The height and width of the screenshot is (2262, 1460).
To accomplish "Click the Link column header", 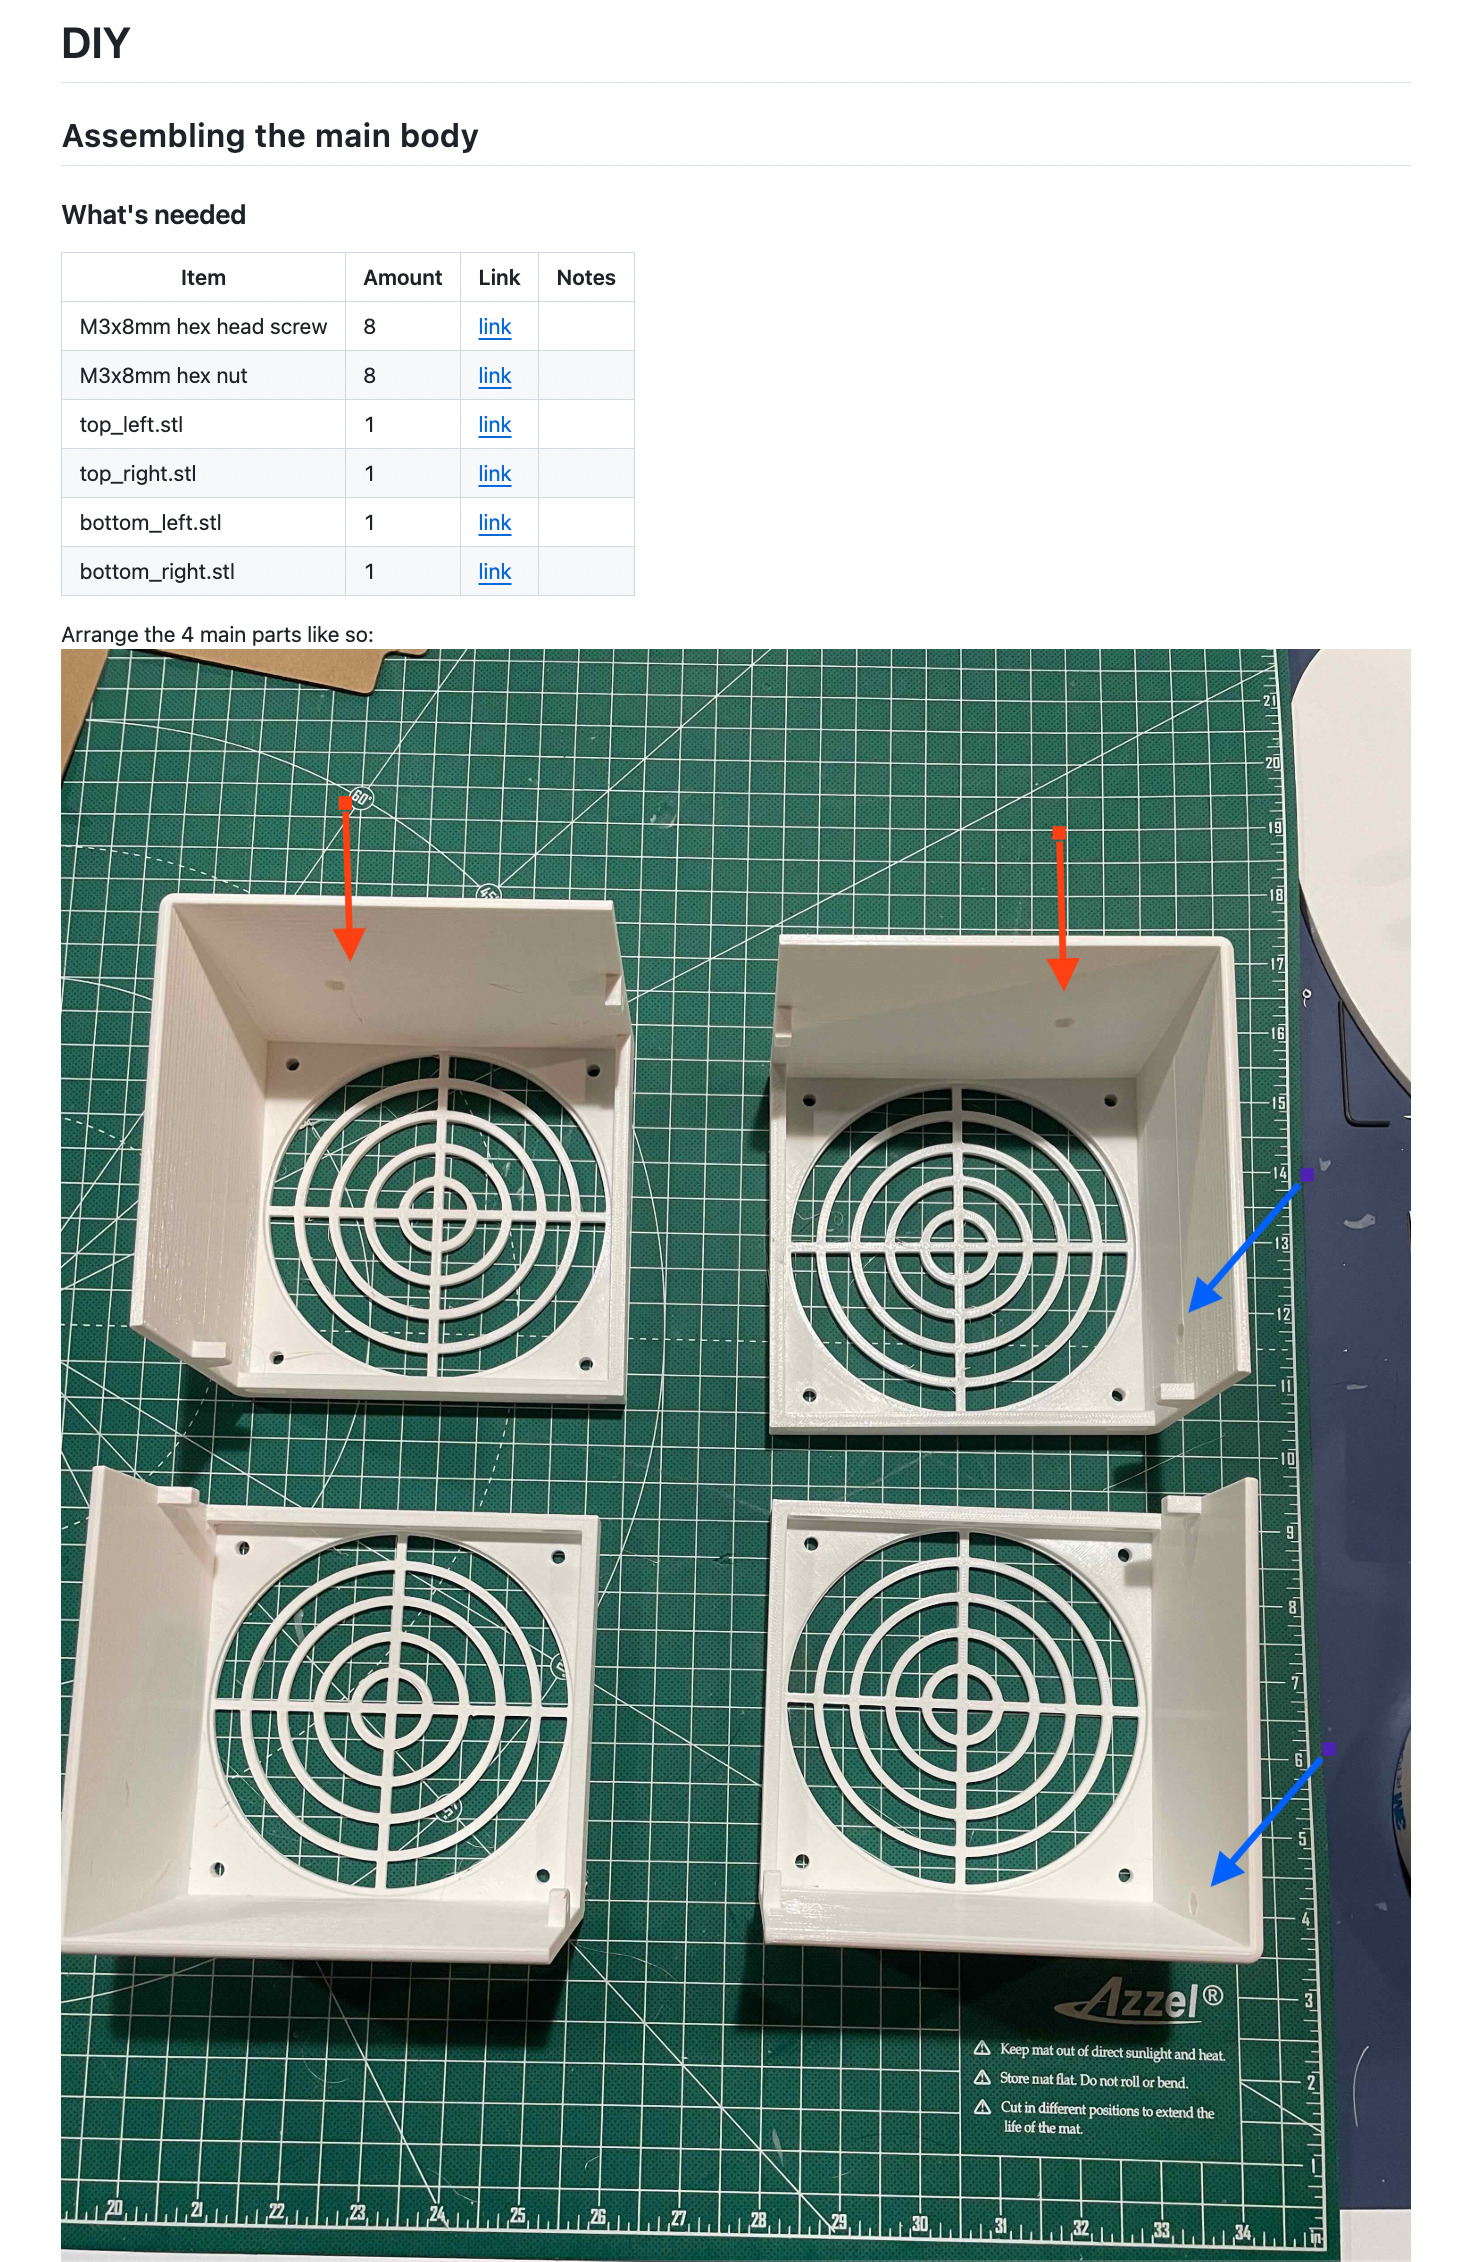I will [x=499, y=278].
